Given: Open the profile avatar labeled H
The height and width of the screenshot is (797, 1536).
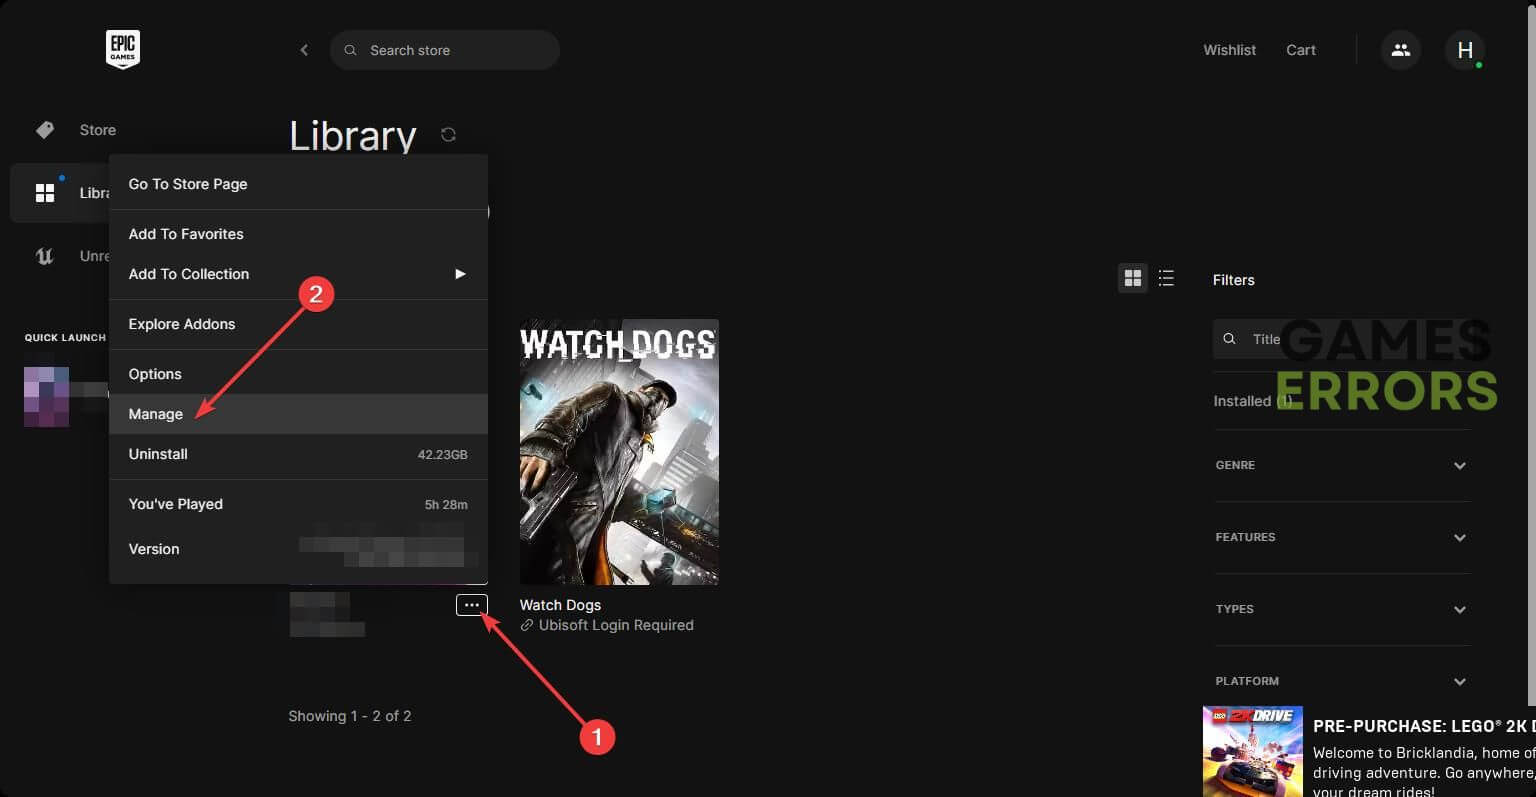Looking at the screenshot, I should [1464, 50].
